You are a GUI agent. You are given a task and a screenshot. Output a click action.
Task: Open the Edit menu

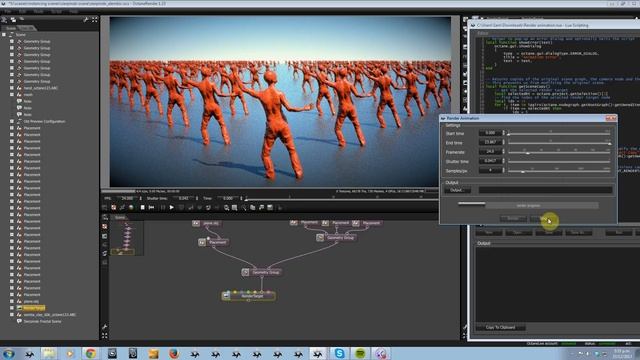pyautogui.click(x=22, y=11)
